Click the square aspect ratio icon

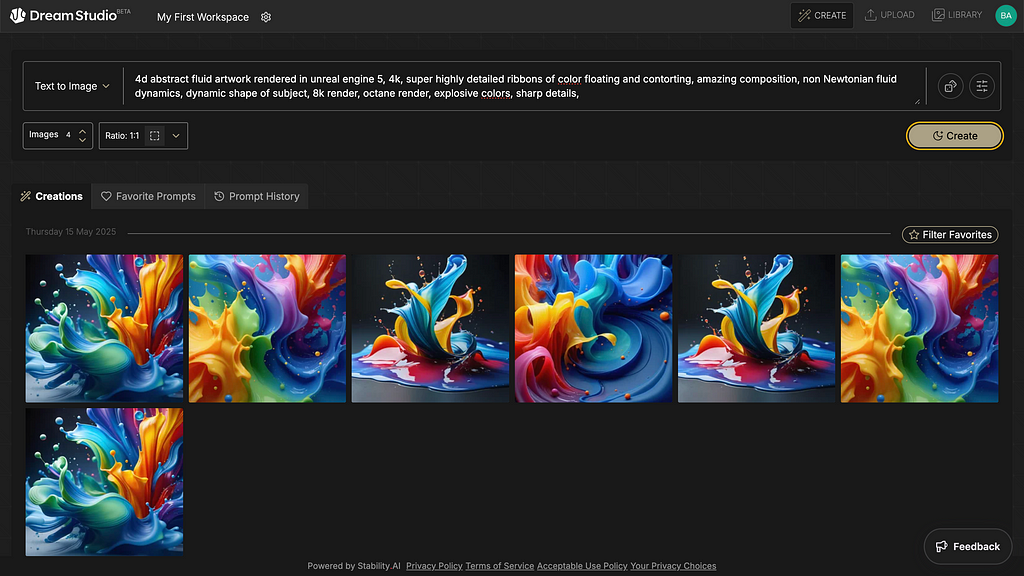pyautogui.click(x=155, y=136)
